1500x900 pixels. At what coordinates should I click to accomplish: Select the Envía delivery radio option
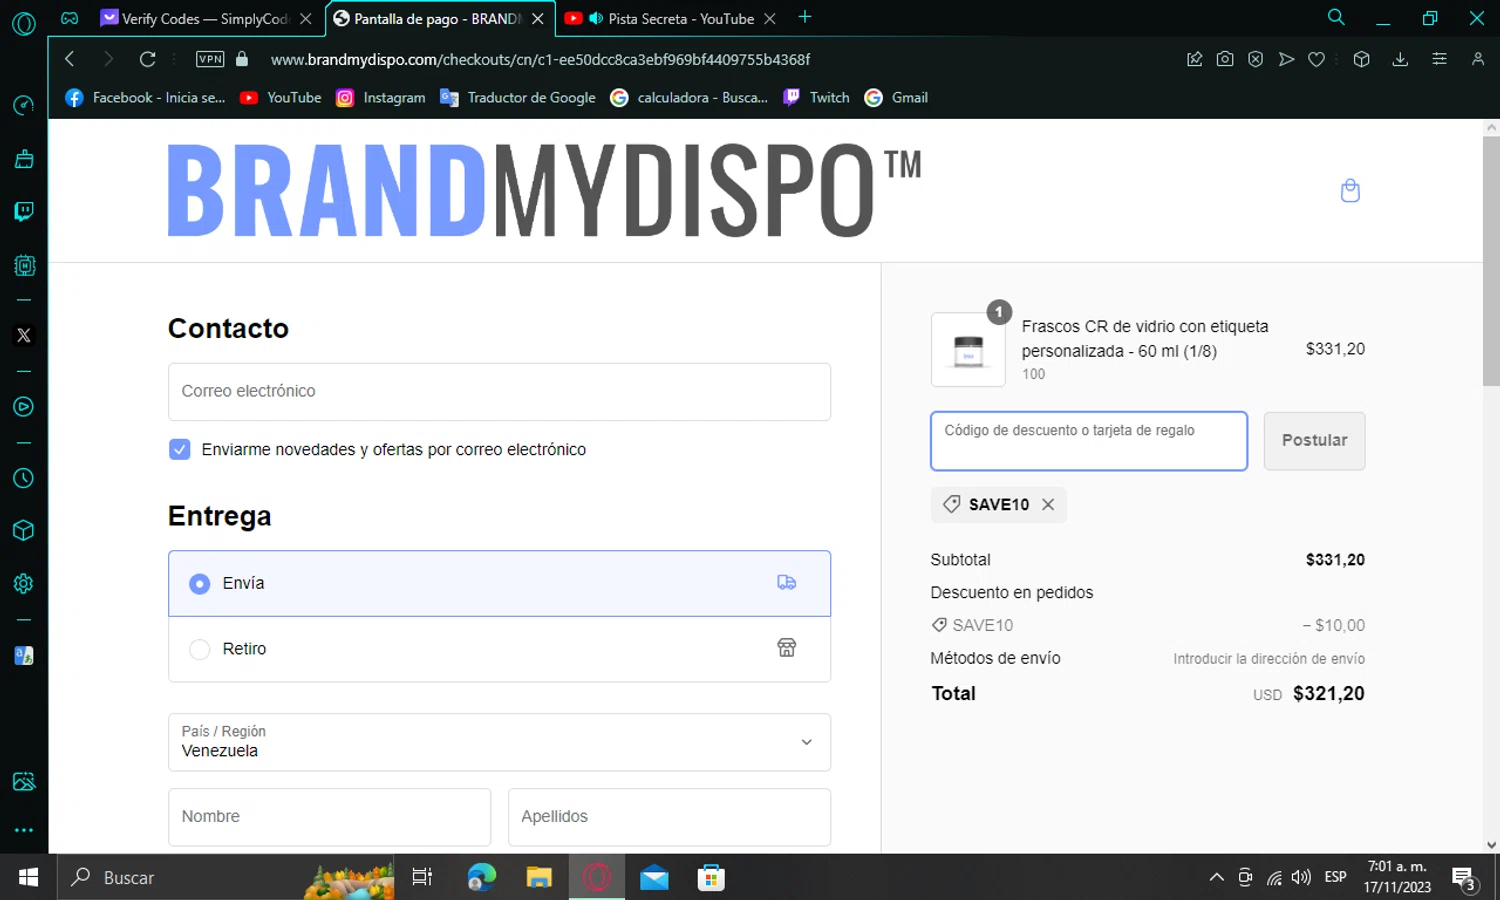200,583
